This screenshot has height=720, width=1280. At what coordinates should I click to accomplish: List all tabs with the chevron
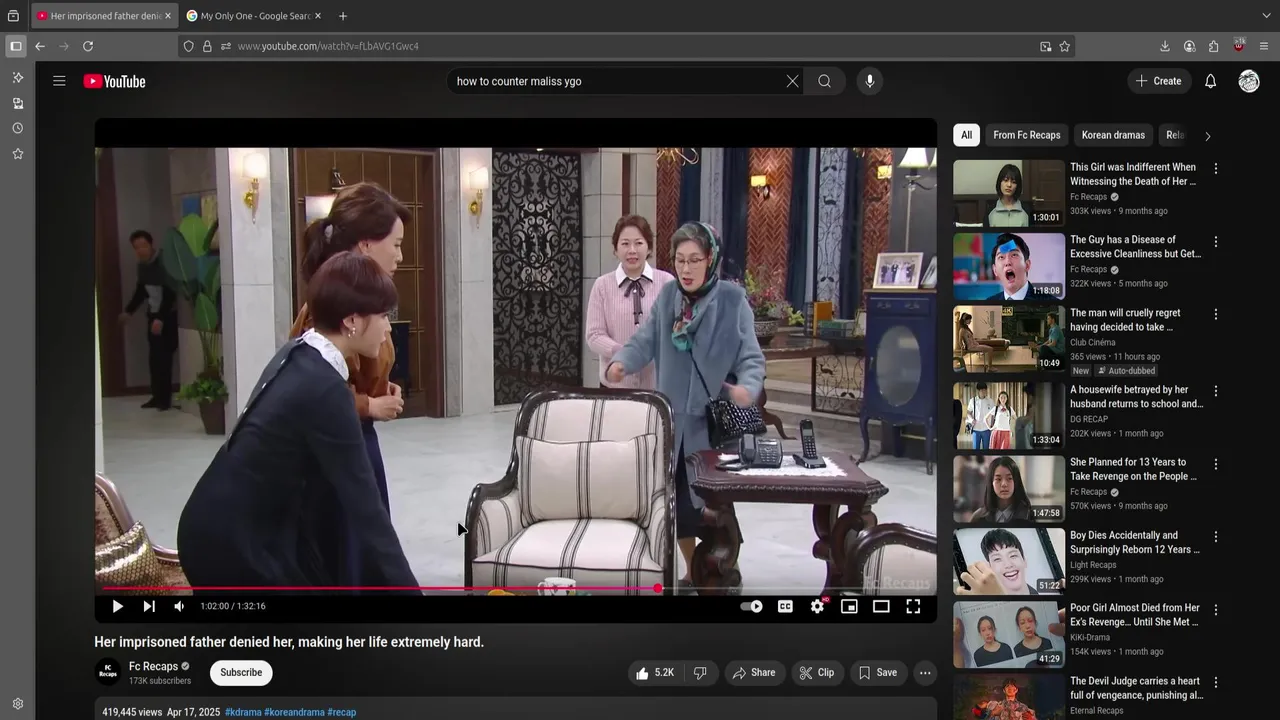click(x=1267, y=16)
